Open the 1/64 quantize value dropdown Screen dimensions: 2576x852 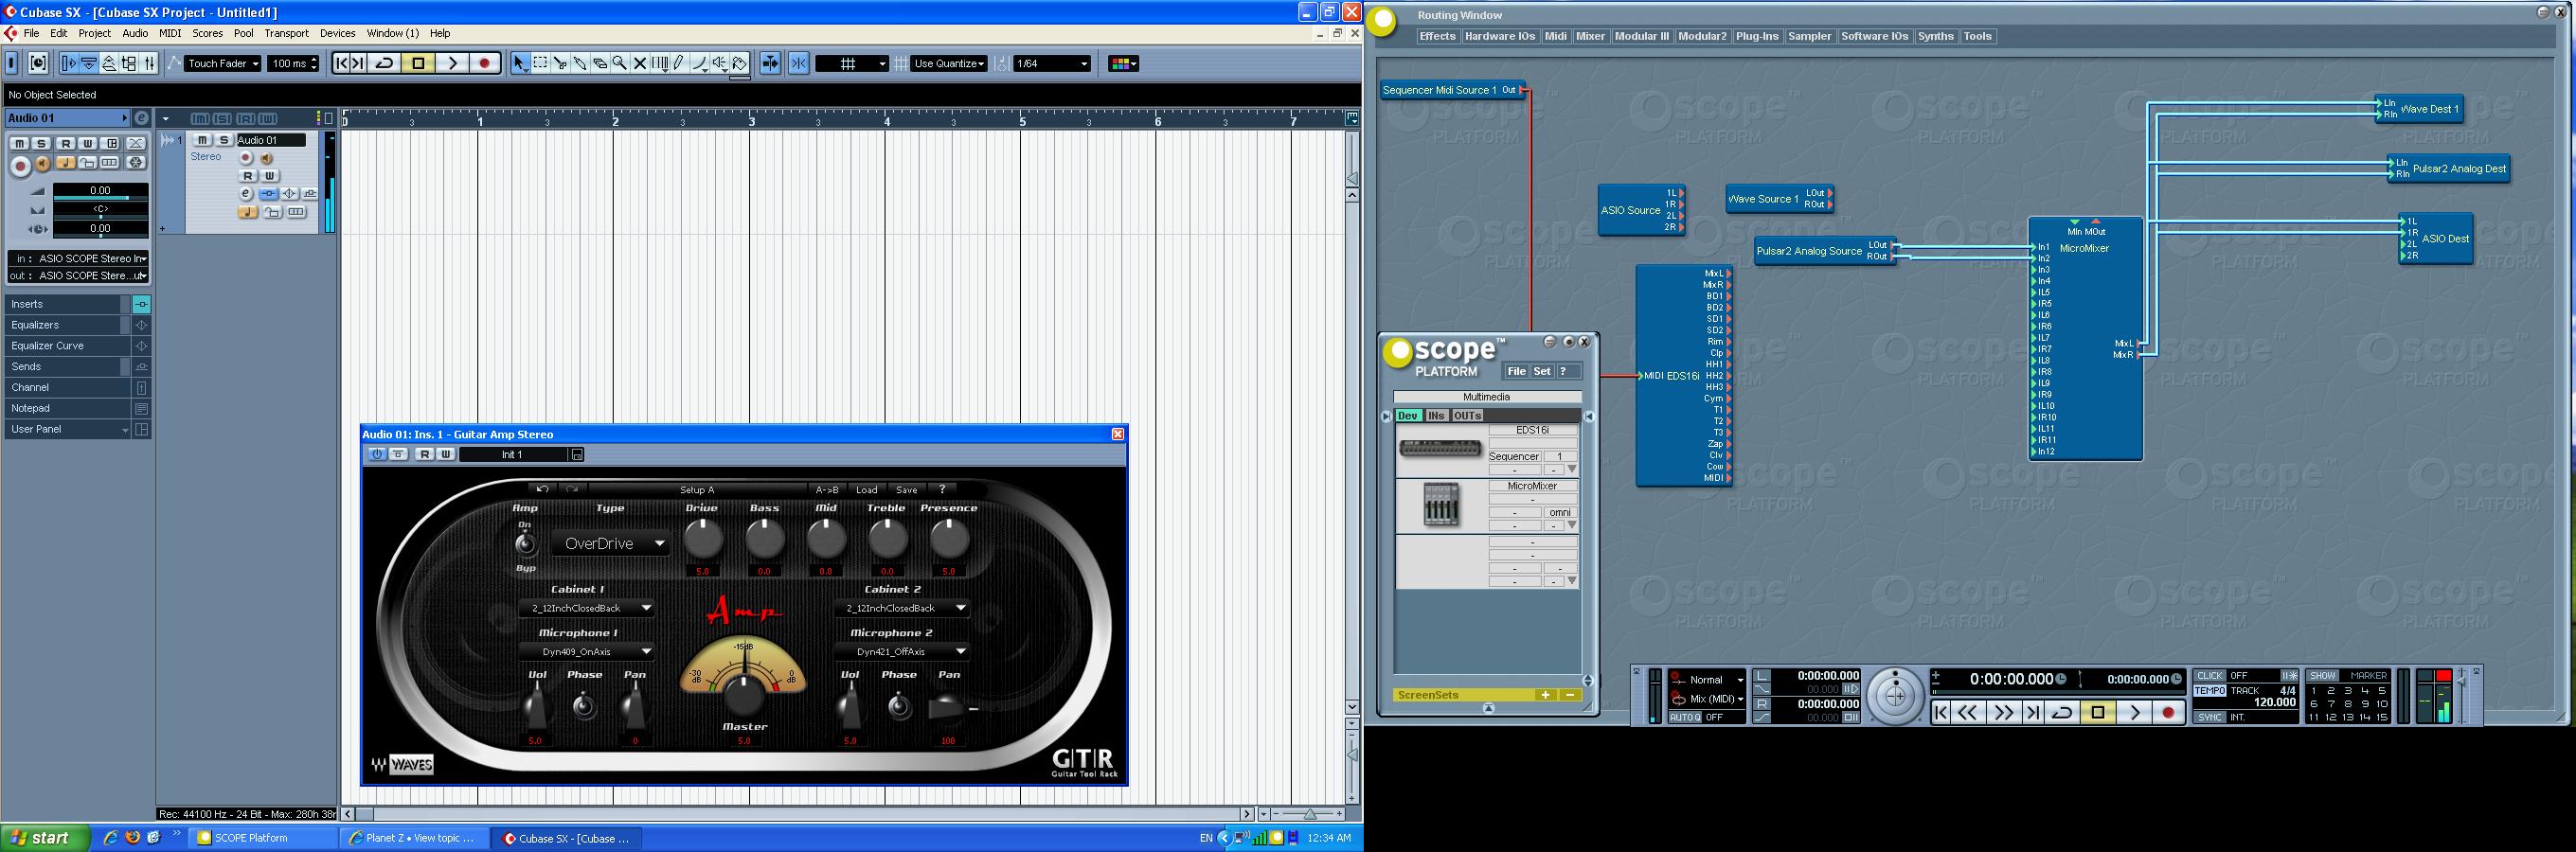(x=1052, y=63)
